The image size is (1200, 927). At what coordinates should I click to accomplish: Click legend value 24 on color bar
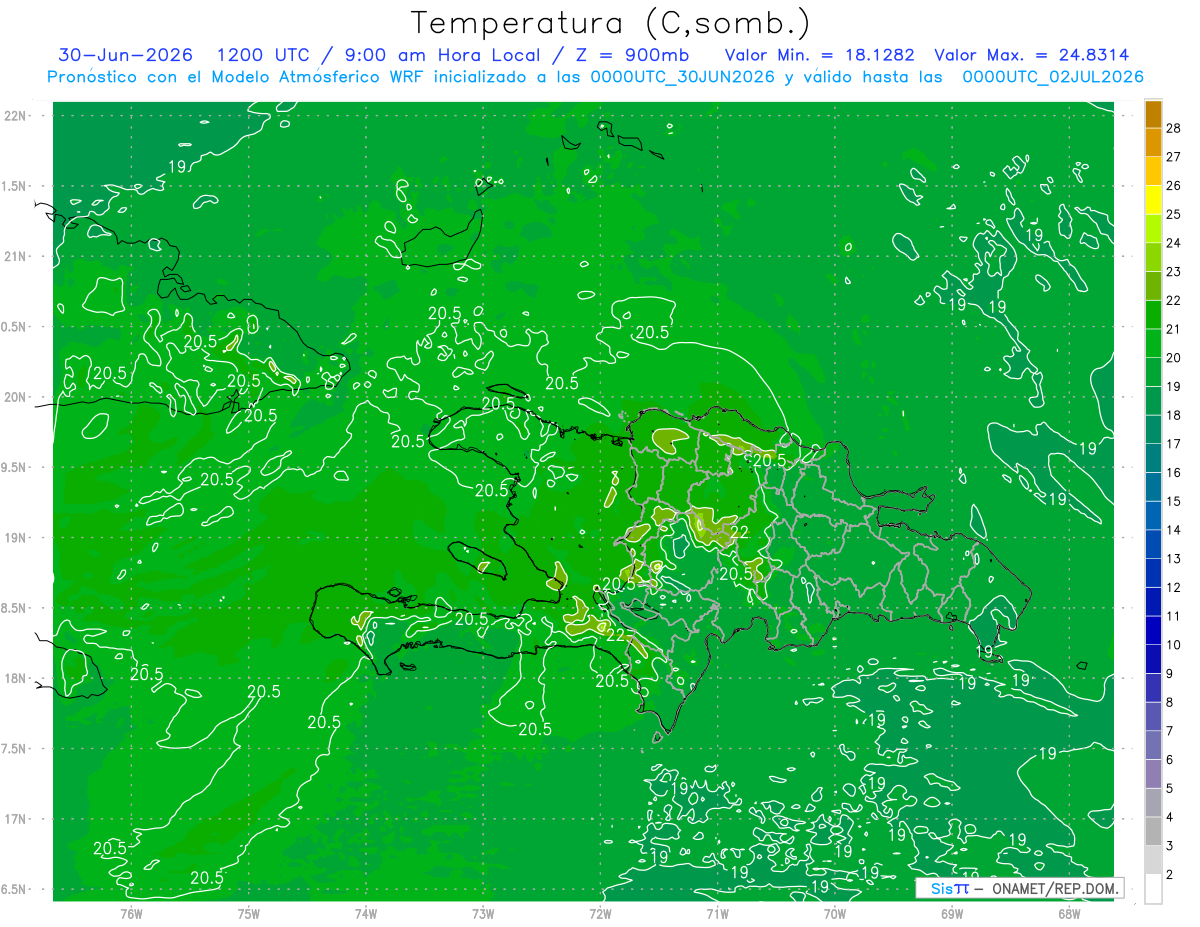[1173, 243]
